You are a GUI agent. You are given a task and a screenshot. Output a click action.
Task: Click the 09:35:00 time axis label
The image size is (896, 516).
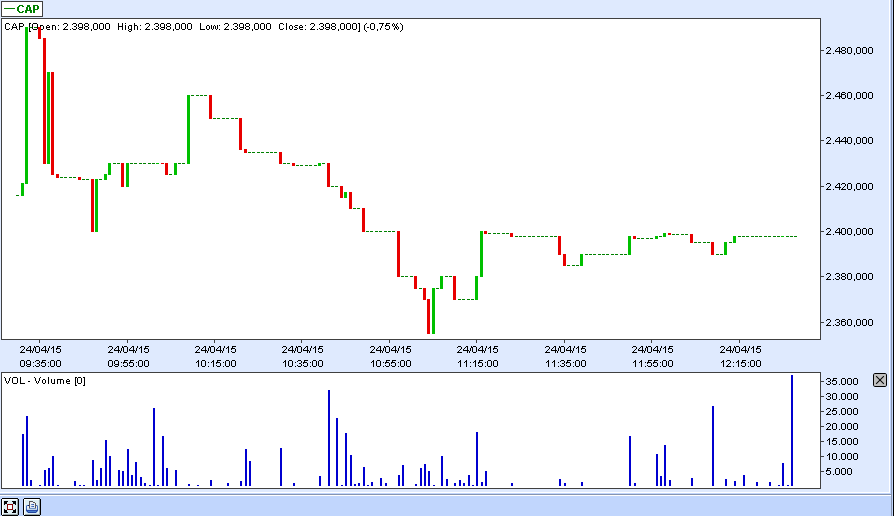click(41, 363)
